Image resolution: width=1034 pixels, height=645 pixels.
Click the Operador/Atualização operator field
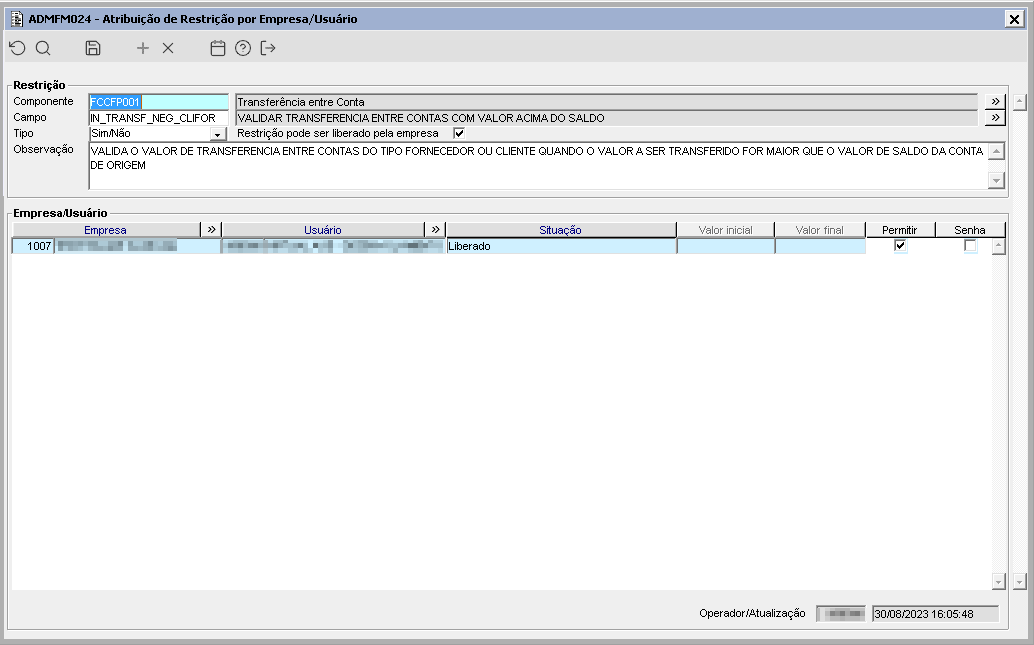pyautogui.click(x=841, y=613)
